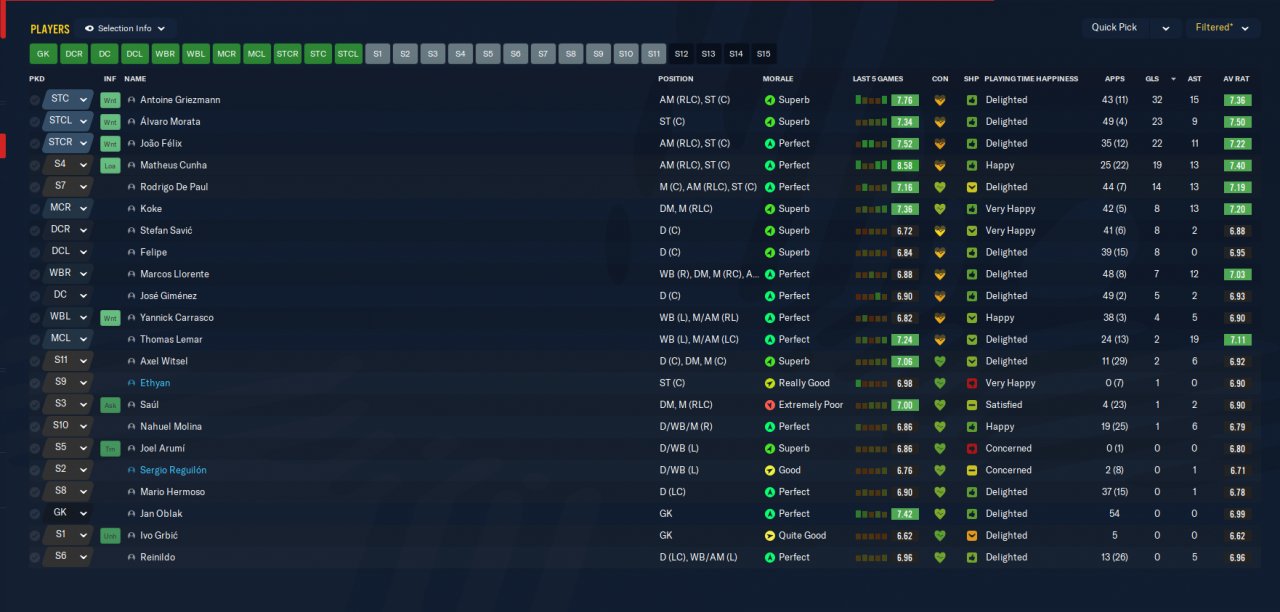
Task: Click the red match sharpness icon for Joel Arumí
Action: click(971, 449)
